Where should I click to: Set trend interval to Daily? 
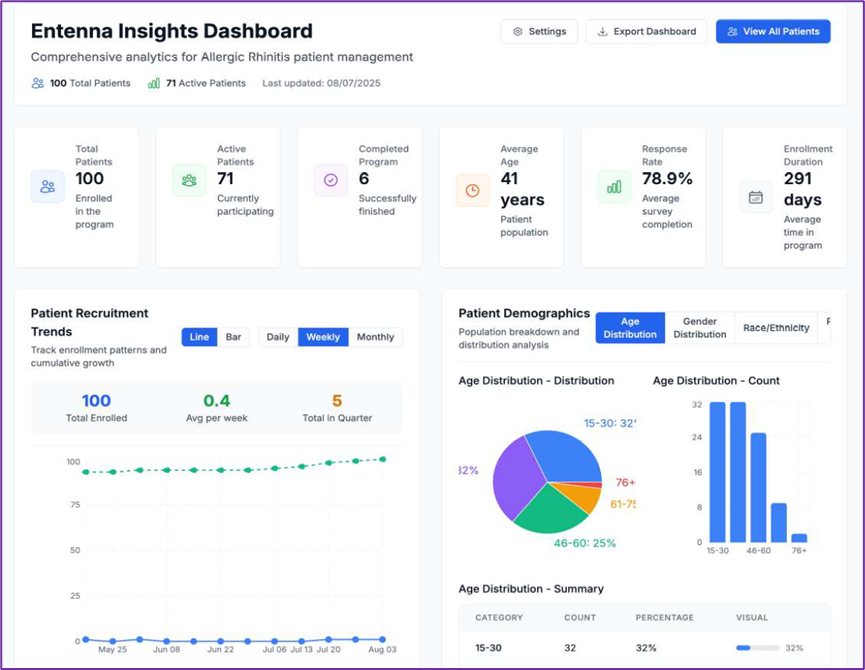click(x=278, y=337)
